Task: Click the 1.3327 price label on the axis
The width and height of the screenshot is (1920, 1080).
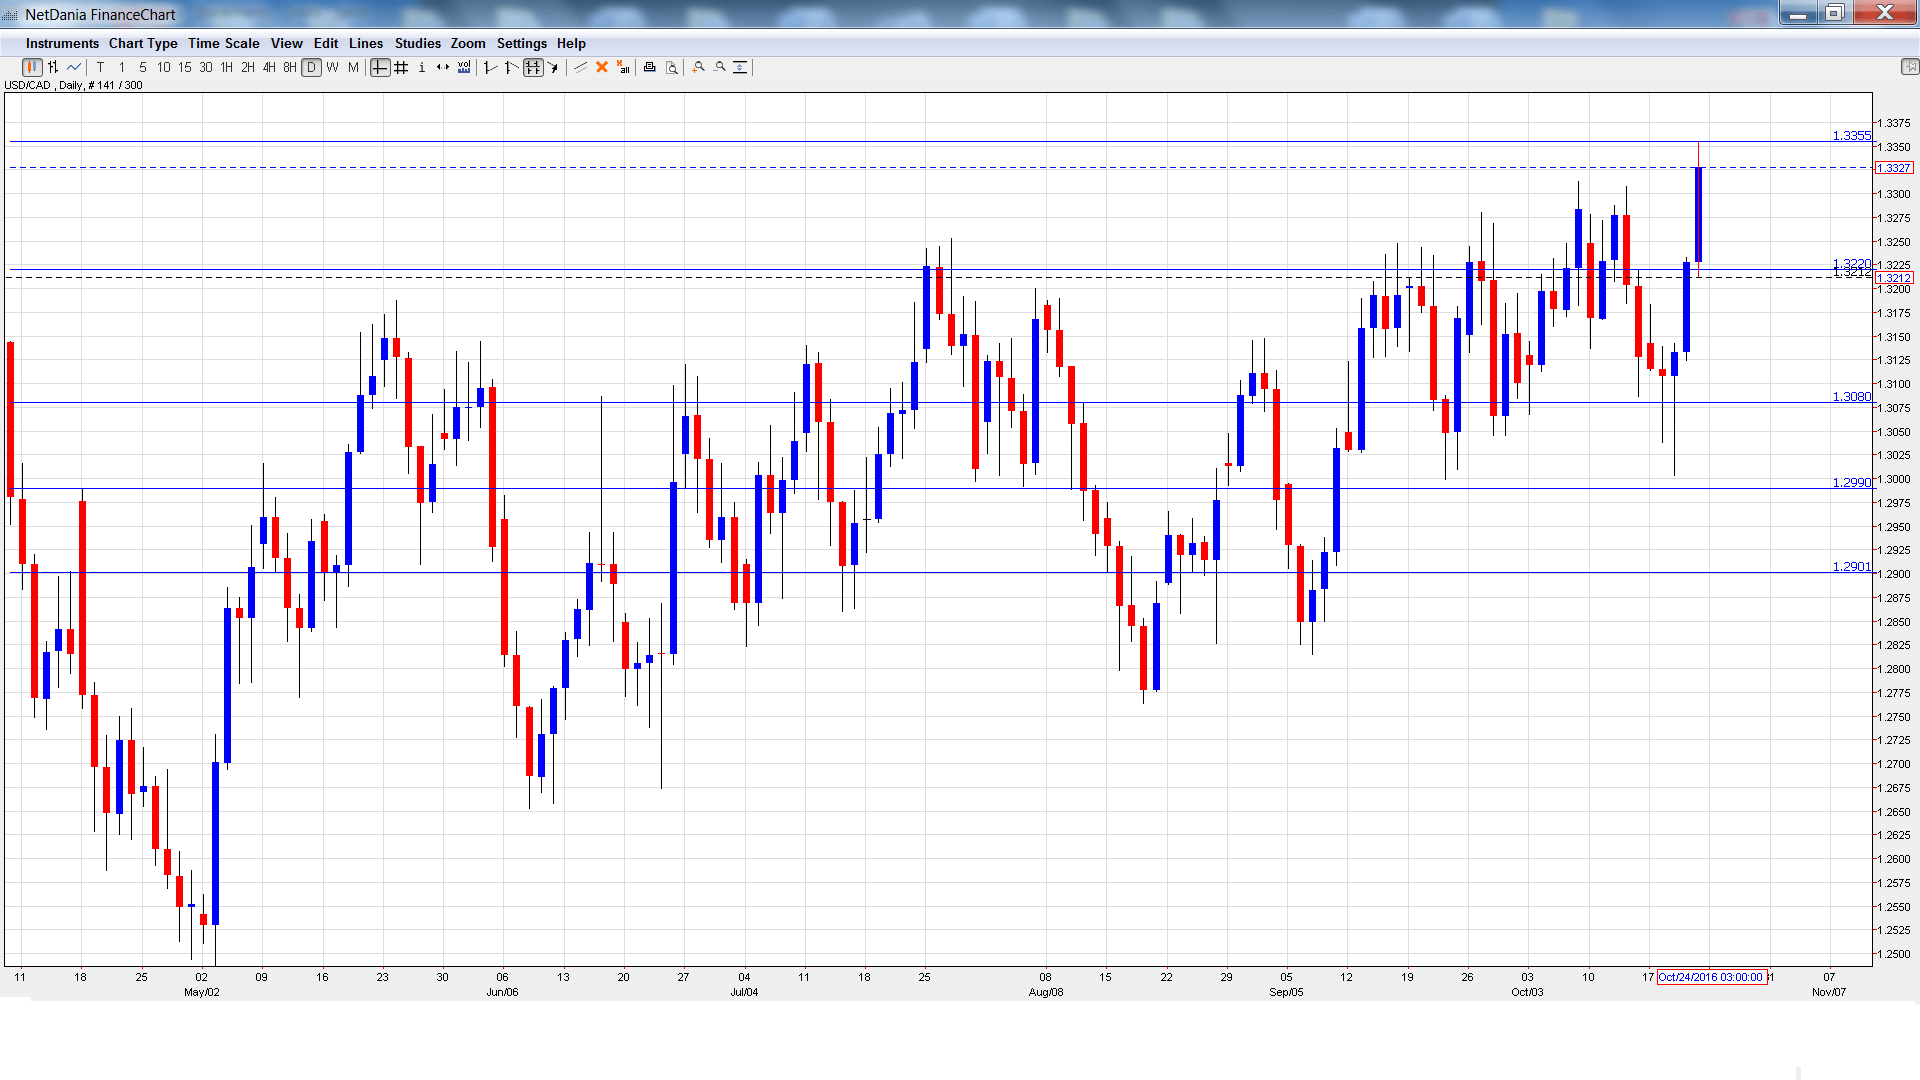Action: pyautogui.click(x=1894, y=168)
